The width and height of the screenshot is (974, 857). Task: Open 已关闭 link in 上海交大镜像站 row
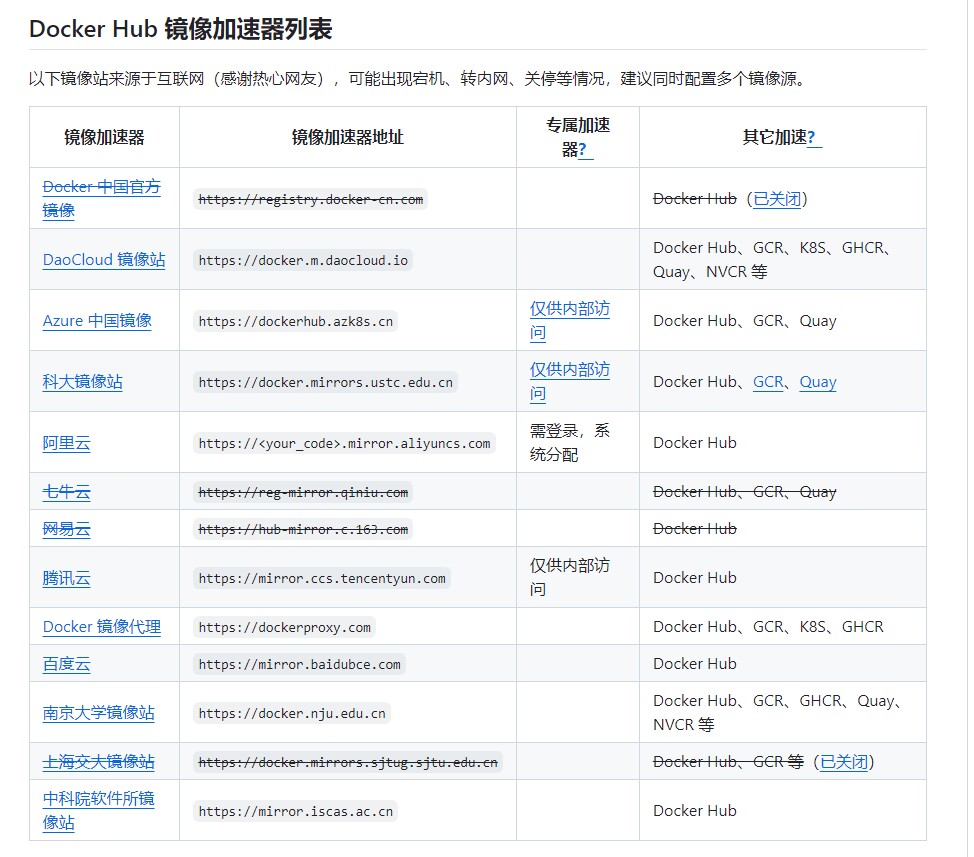[844, 762]
